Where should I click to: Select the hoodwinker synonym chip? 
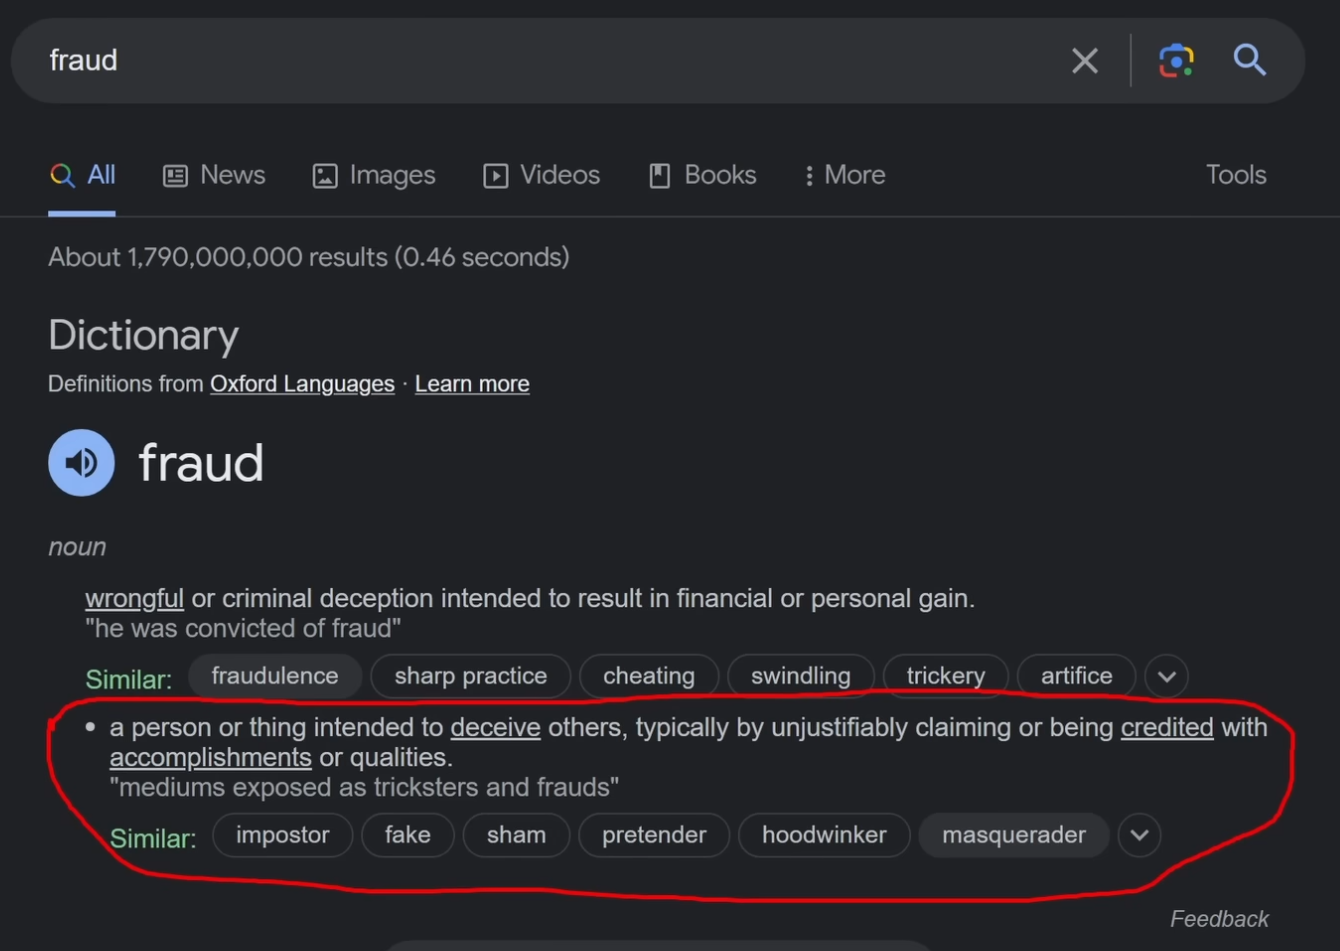824,835
